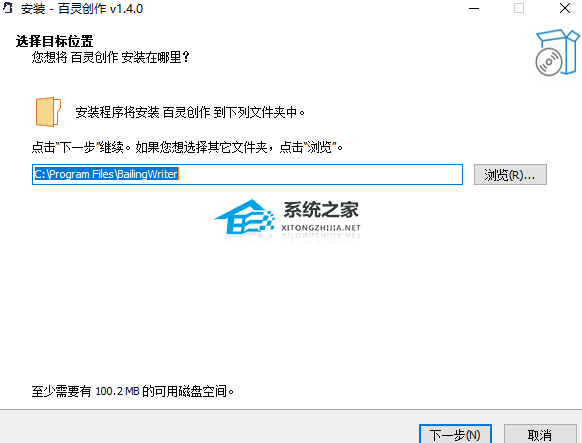
Task: Click the XITONGZHIJIA.NET watermark text
Action: pyautogui.click(x=321, y=227)
